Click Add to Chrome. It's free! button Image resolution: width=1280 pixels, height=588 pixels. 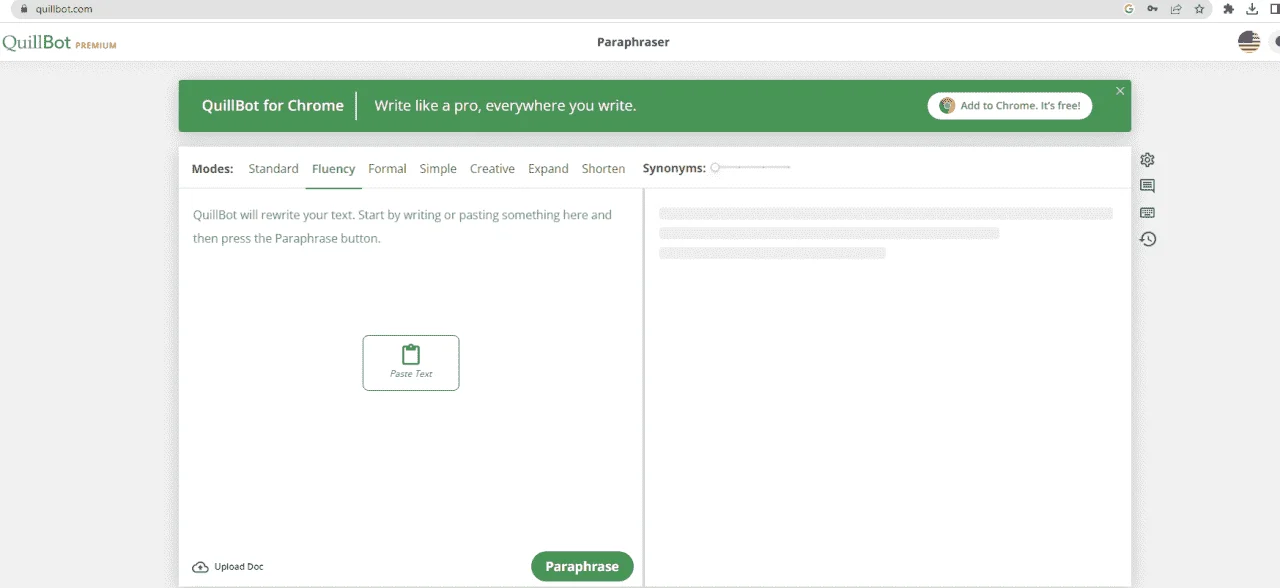[1010, 106]
